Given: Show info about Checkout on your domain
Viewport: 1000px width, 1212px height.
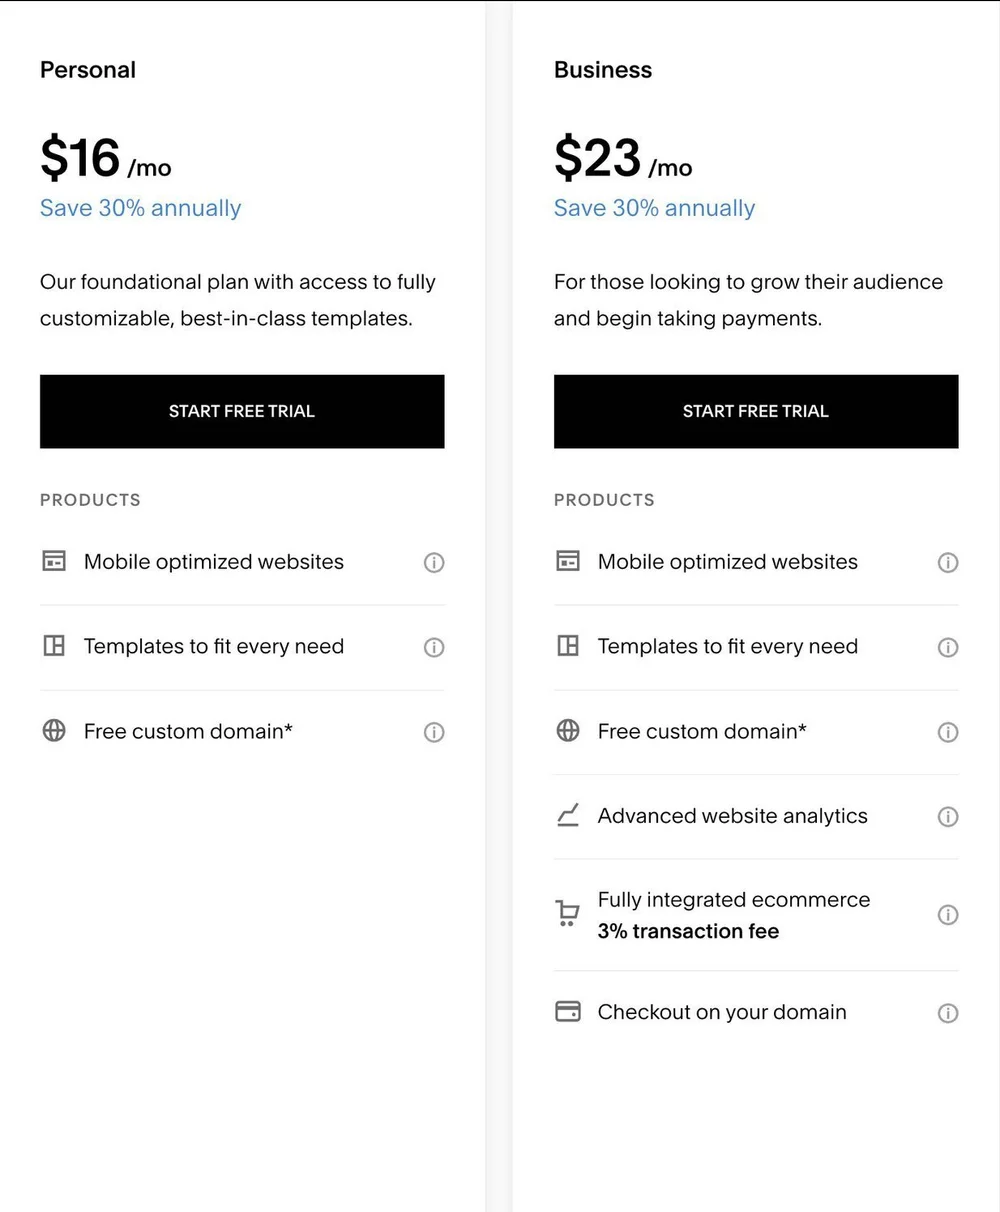Looking at the screenshot, I should 948,1013.
